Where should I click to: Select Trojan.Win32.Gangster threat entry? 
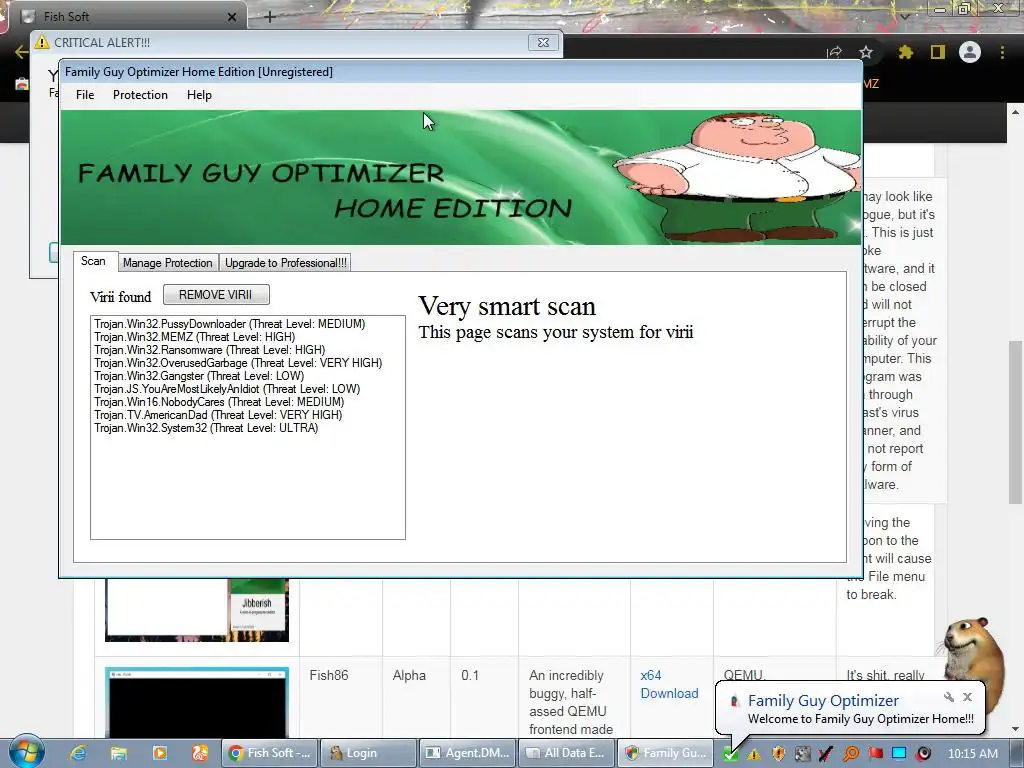click(x=199, y=376)
